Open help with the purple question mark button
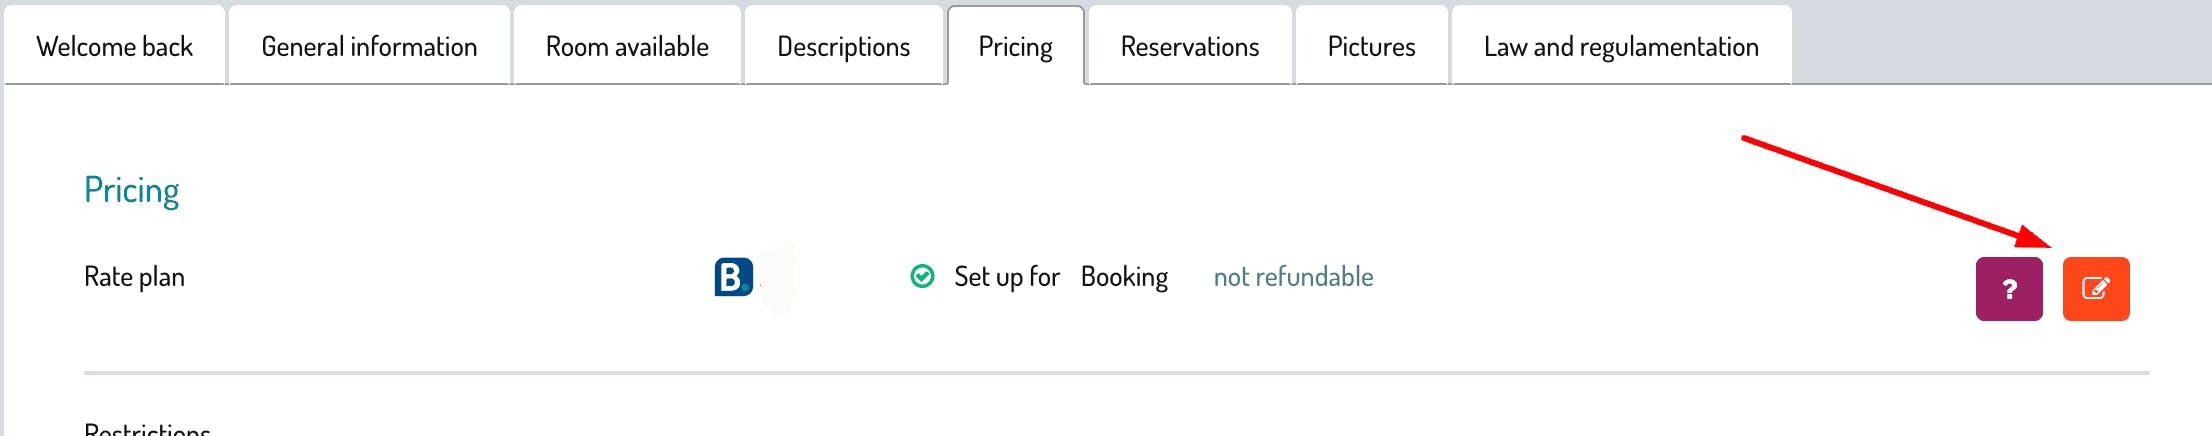 2008,289
